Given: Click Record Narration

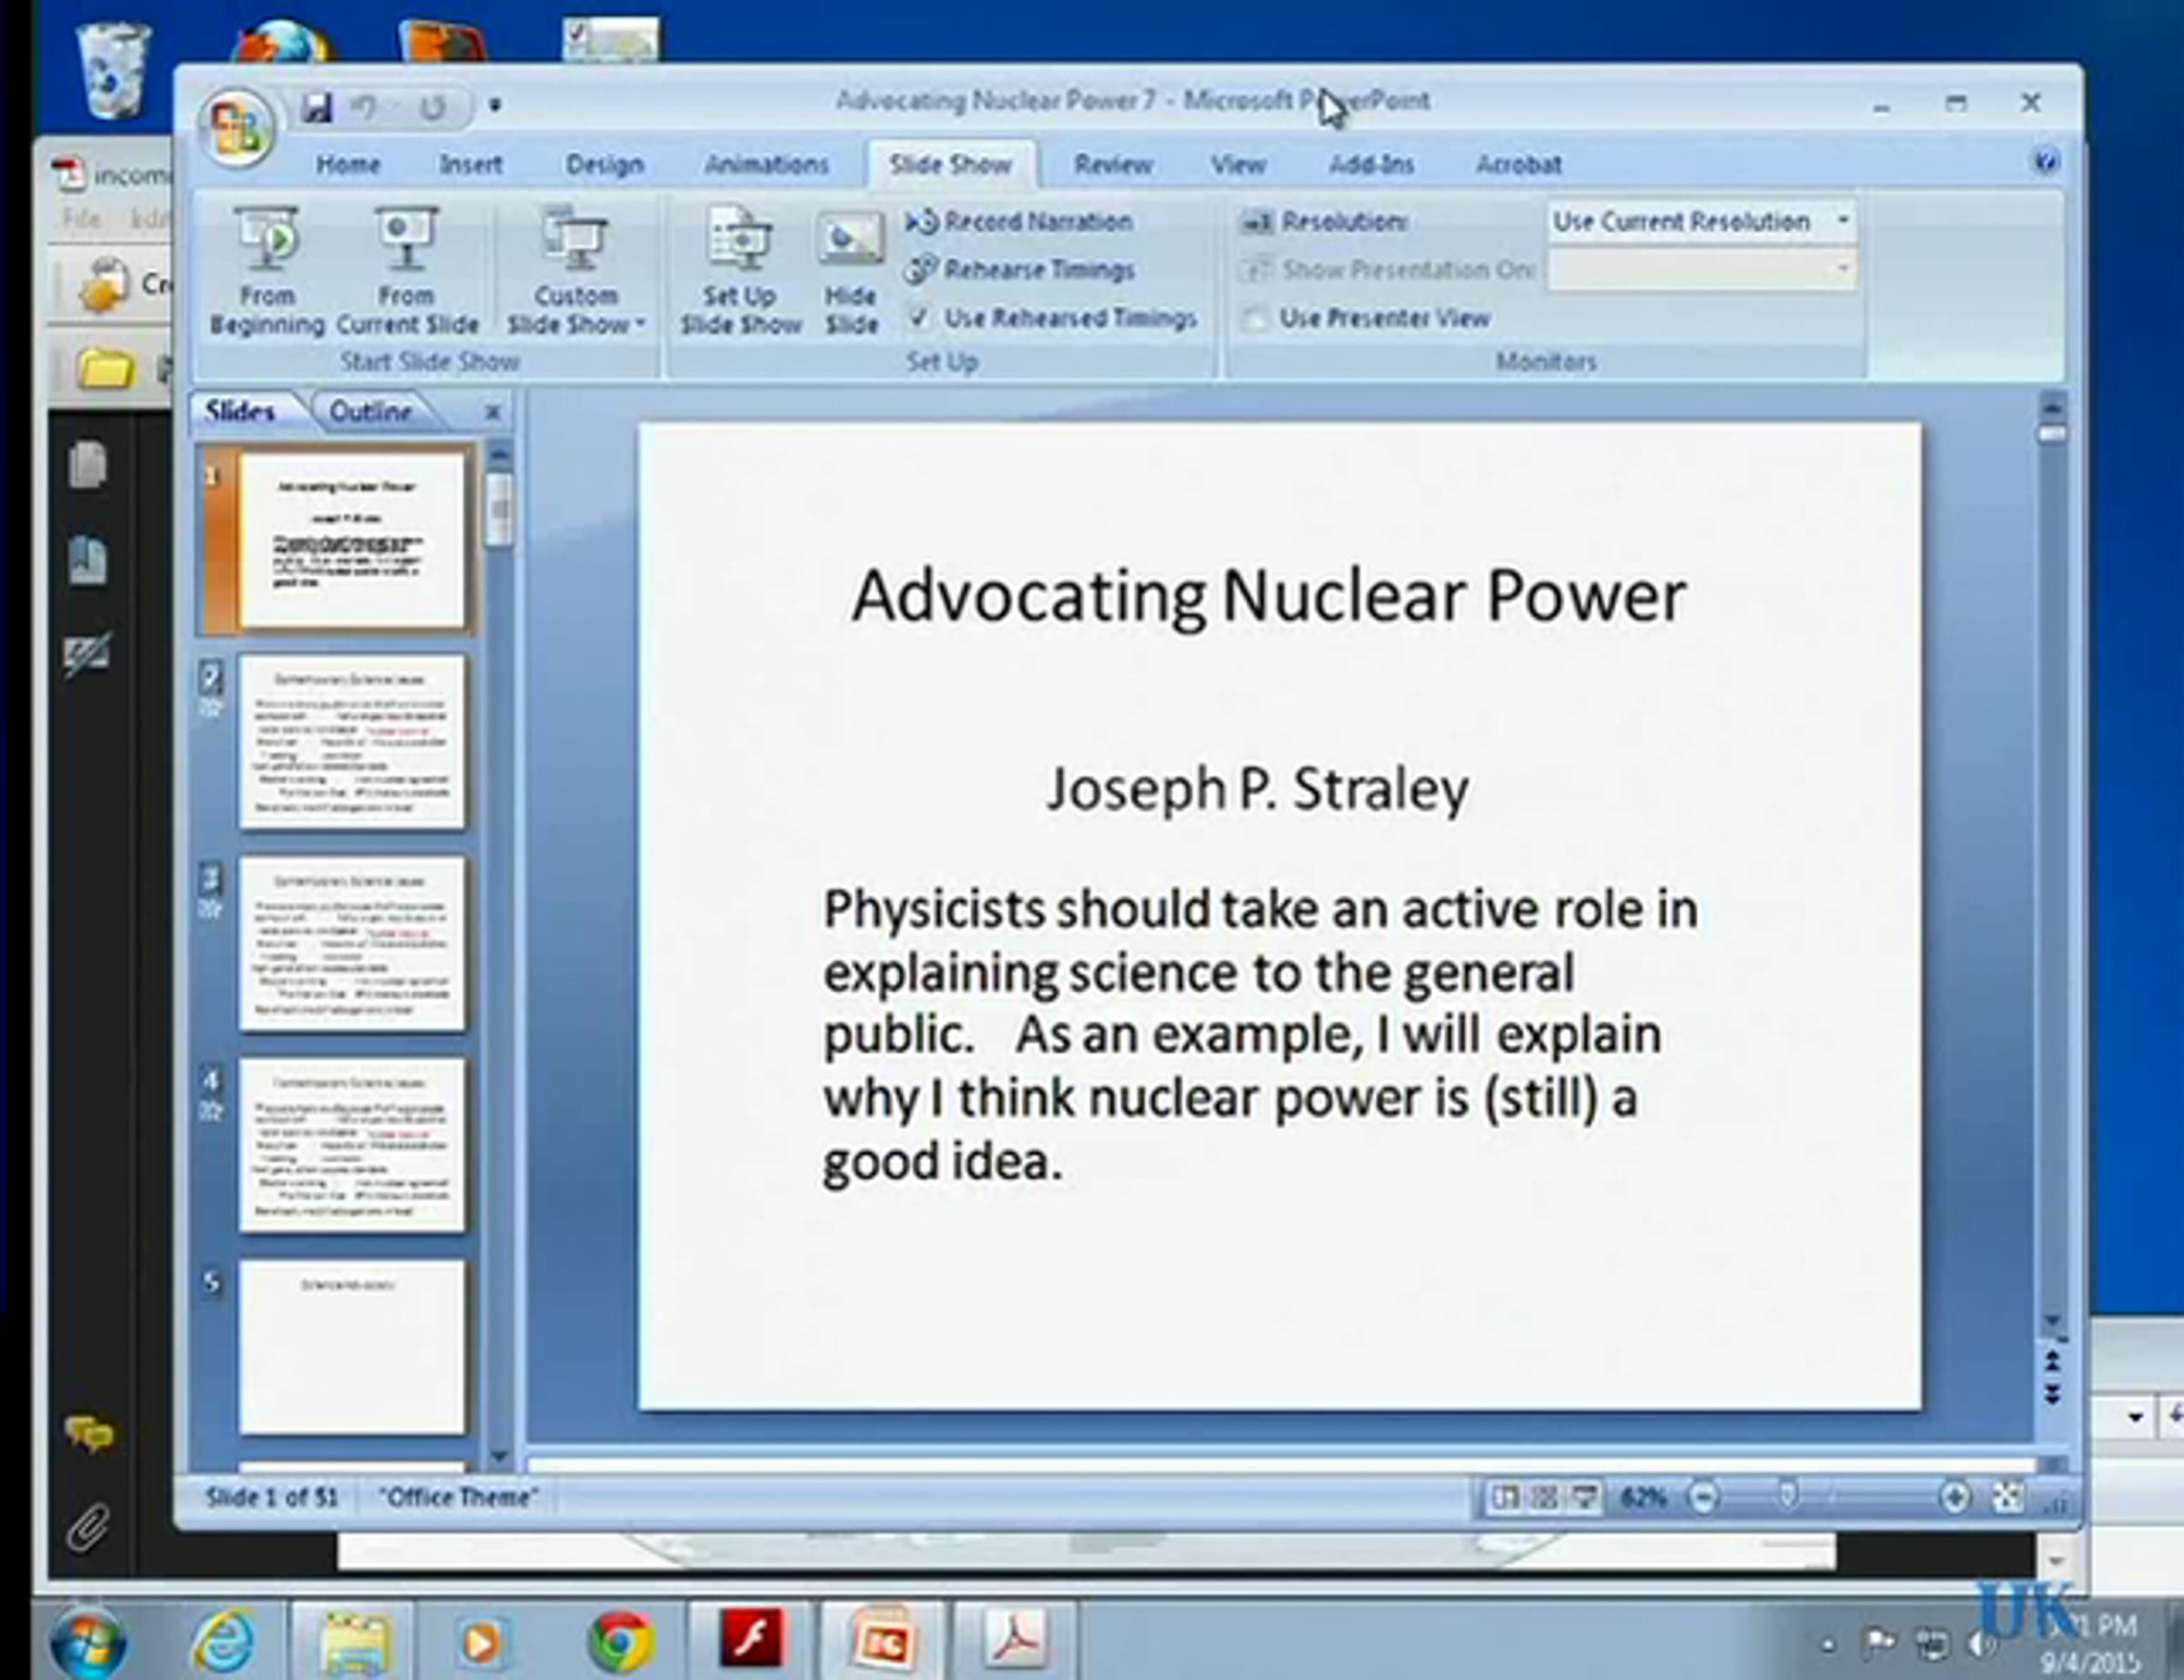Looking at the screenshot, I should (x=1019, y=221).
